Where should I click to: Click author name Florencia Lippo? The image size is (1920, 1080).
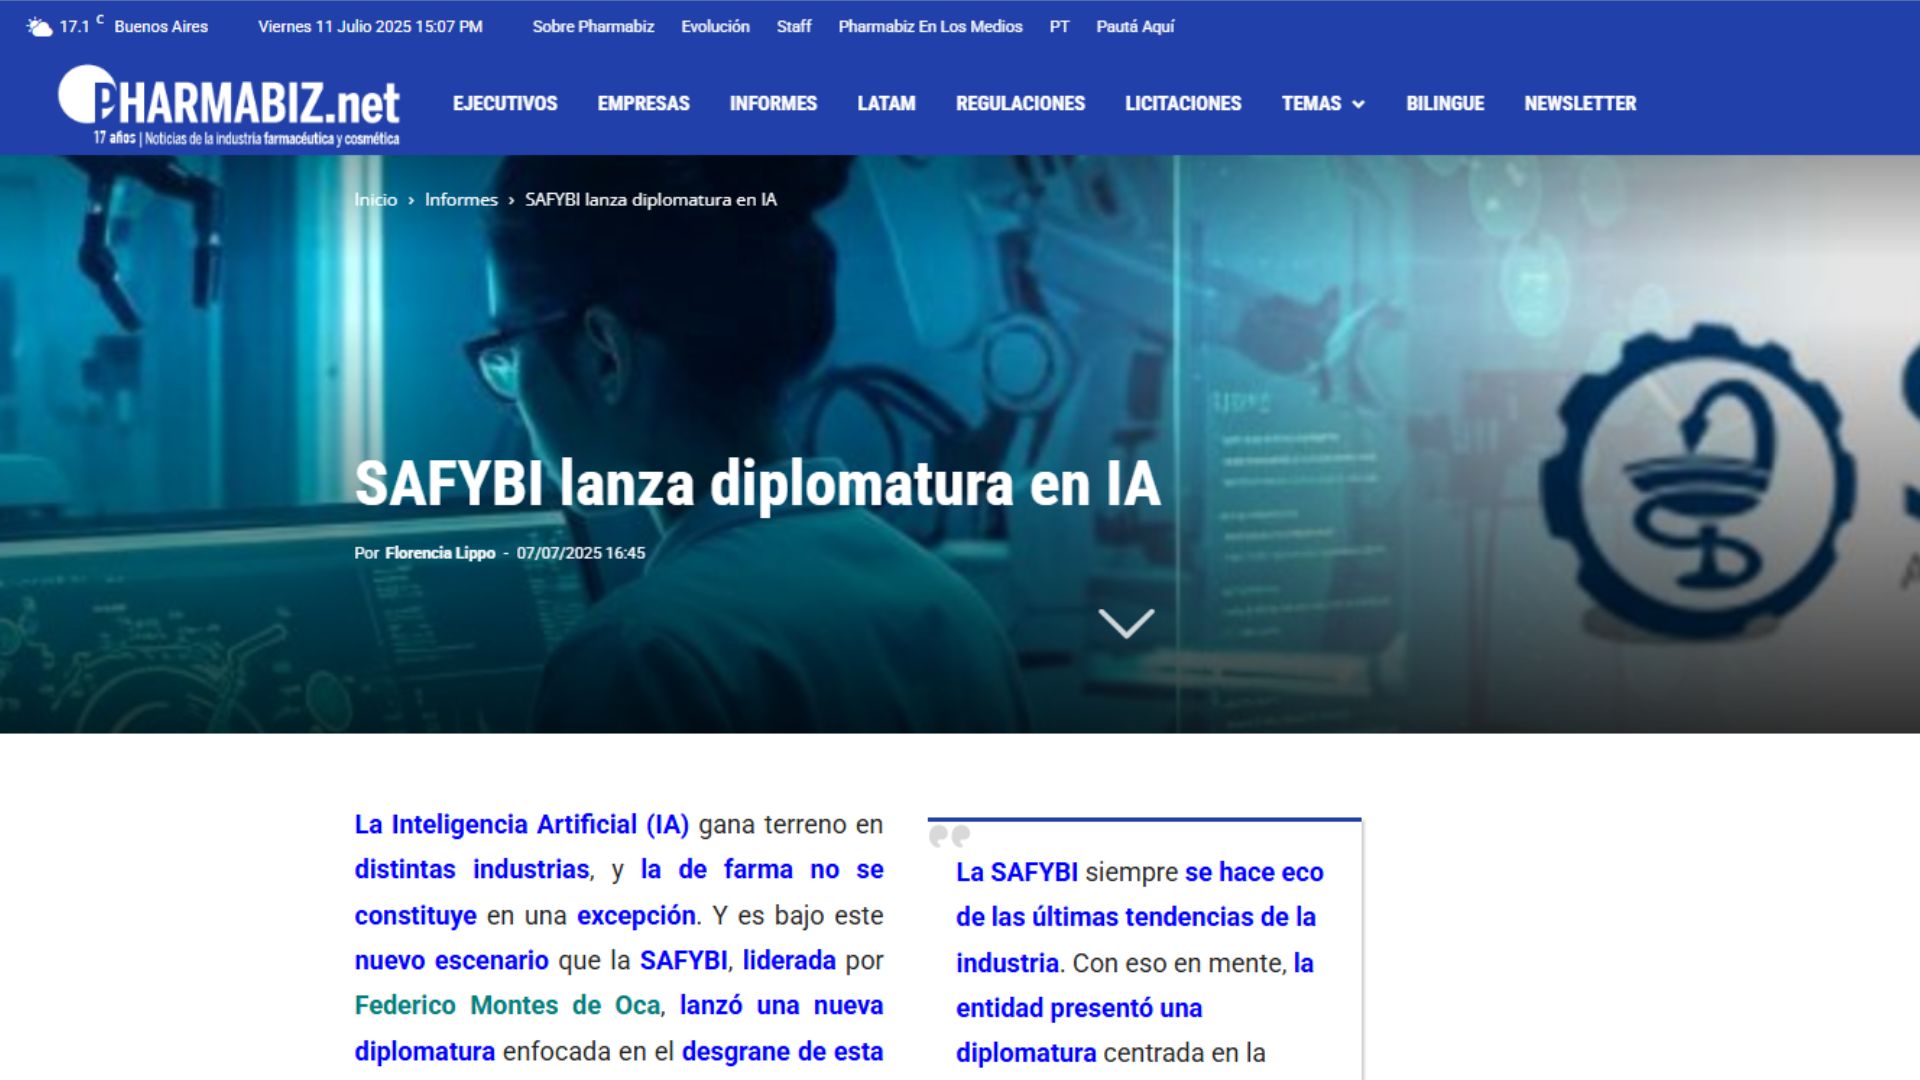pyautogui.click(x=440, y=553)
